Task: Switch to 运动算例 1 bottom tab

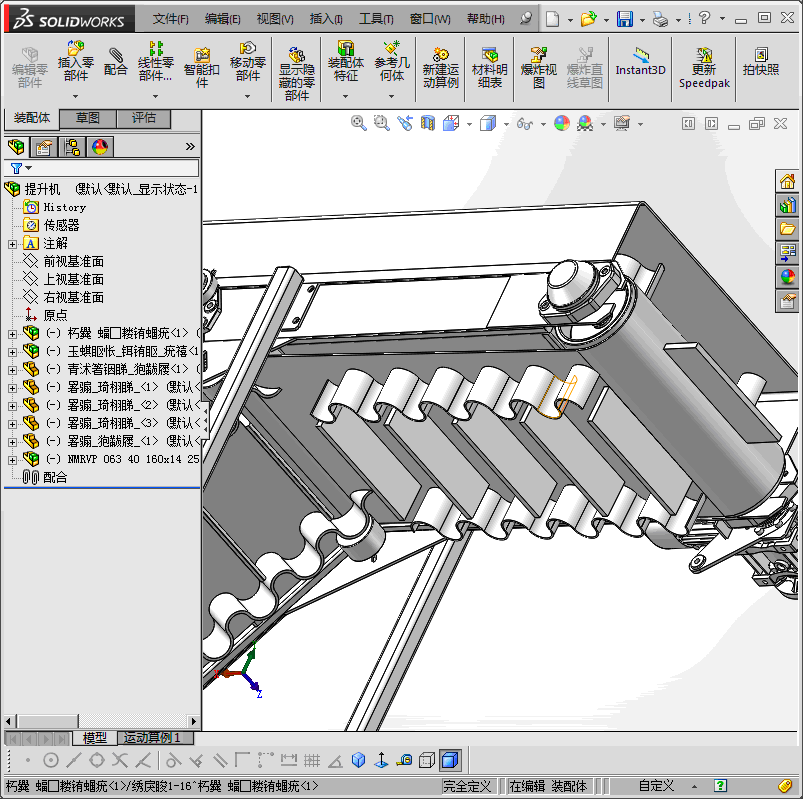Action: 152,738
